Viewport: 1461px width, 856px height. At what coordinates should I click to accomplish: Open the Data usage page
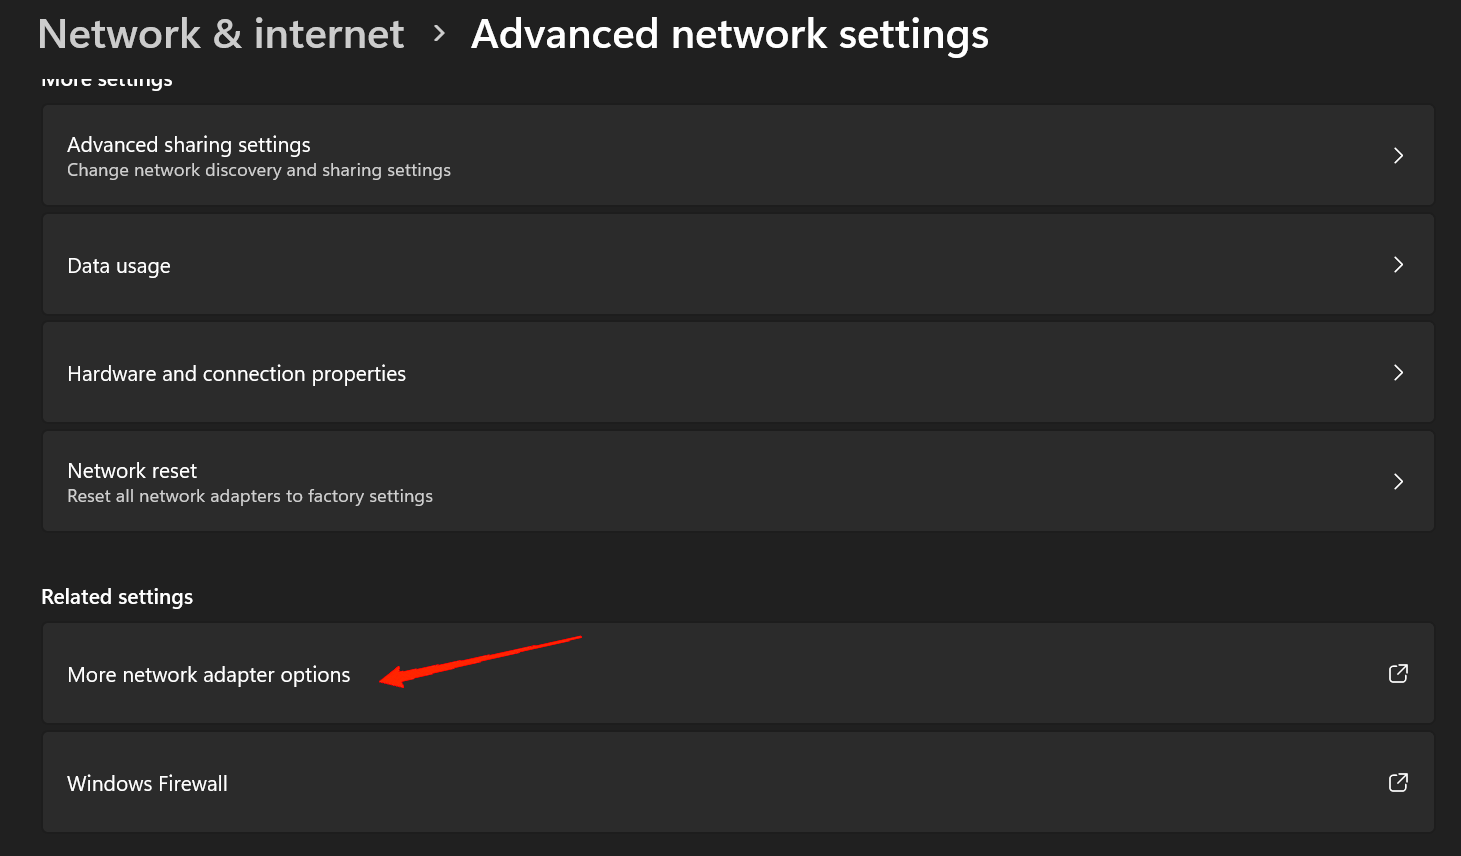[x=119, y=266]
